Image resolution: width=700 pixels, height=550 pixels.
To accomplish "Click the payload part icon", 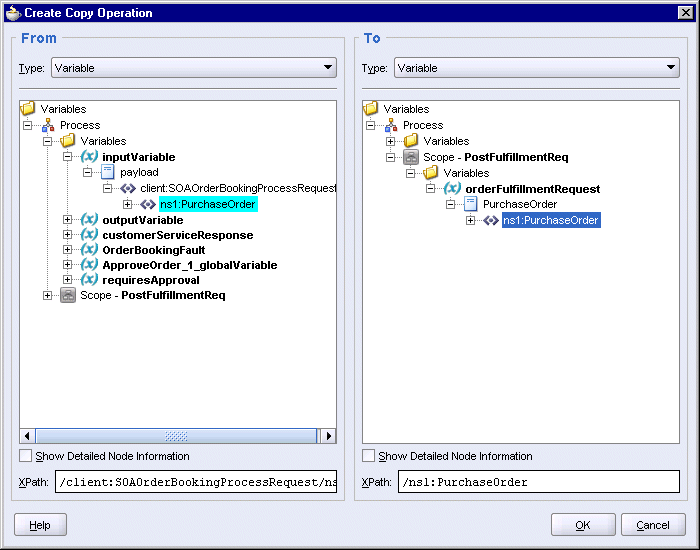I will tap(108, 172).
